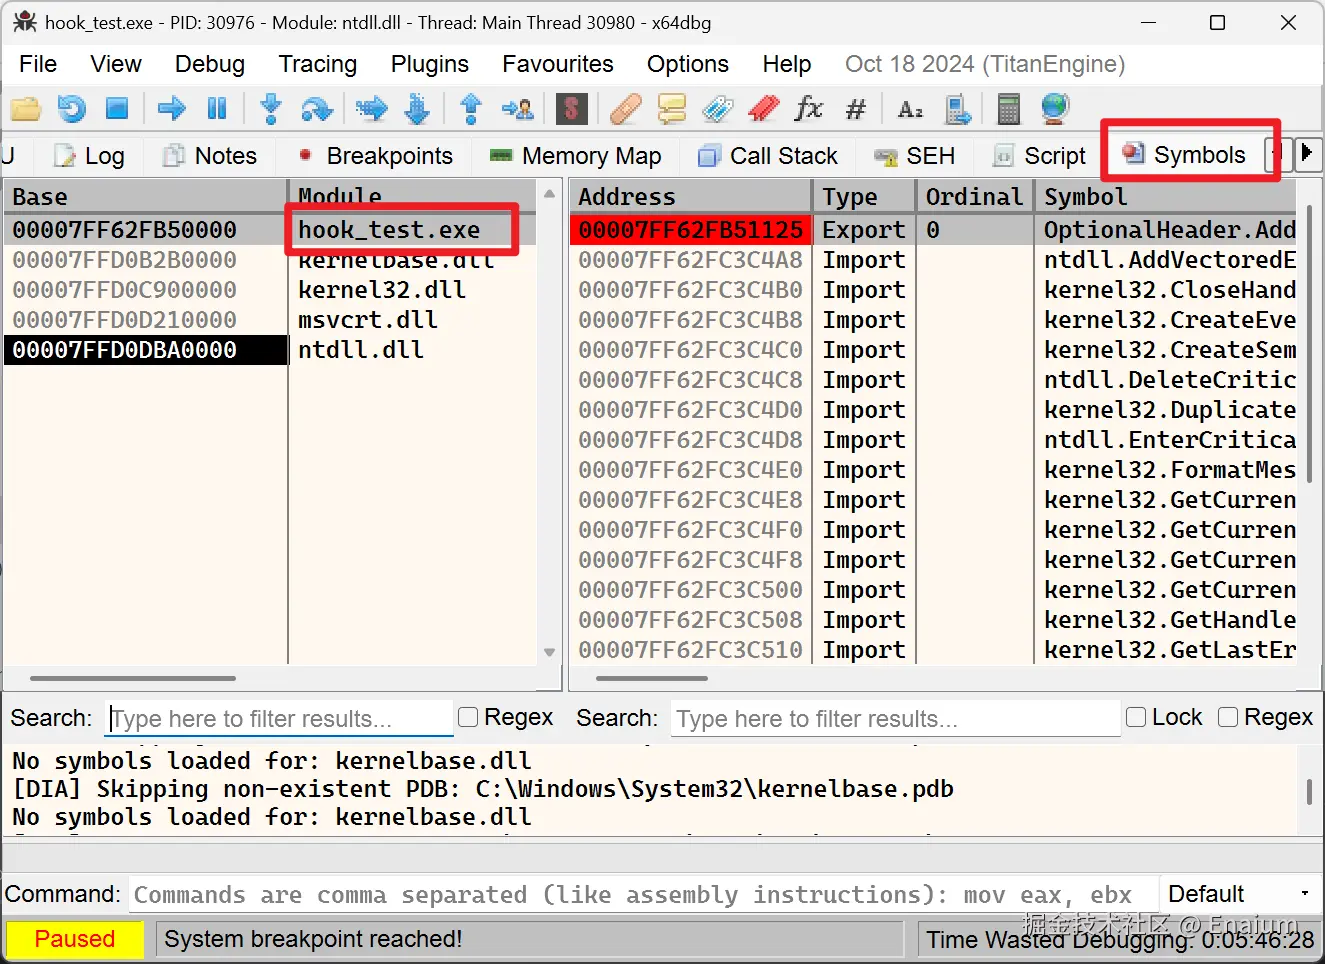Click the Pause execution icon
This screenshot has width=1325, height=964.
pos(216,108)
